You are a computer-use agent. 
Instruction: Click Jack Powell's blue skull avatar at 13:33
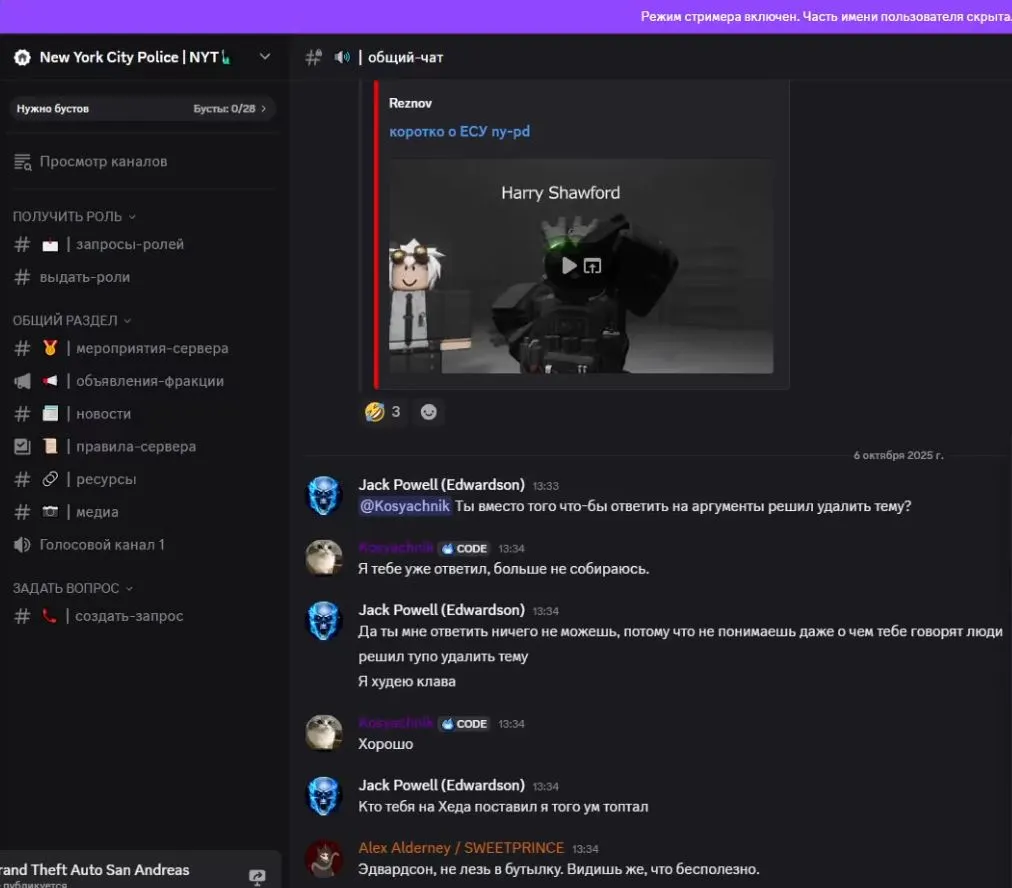coord(324,496)
